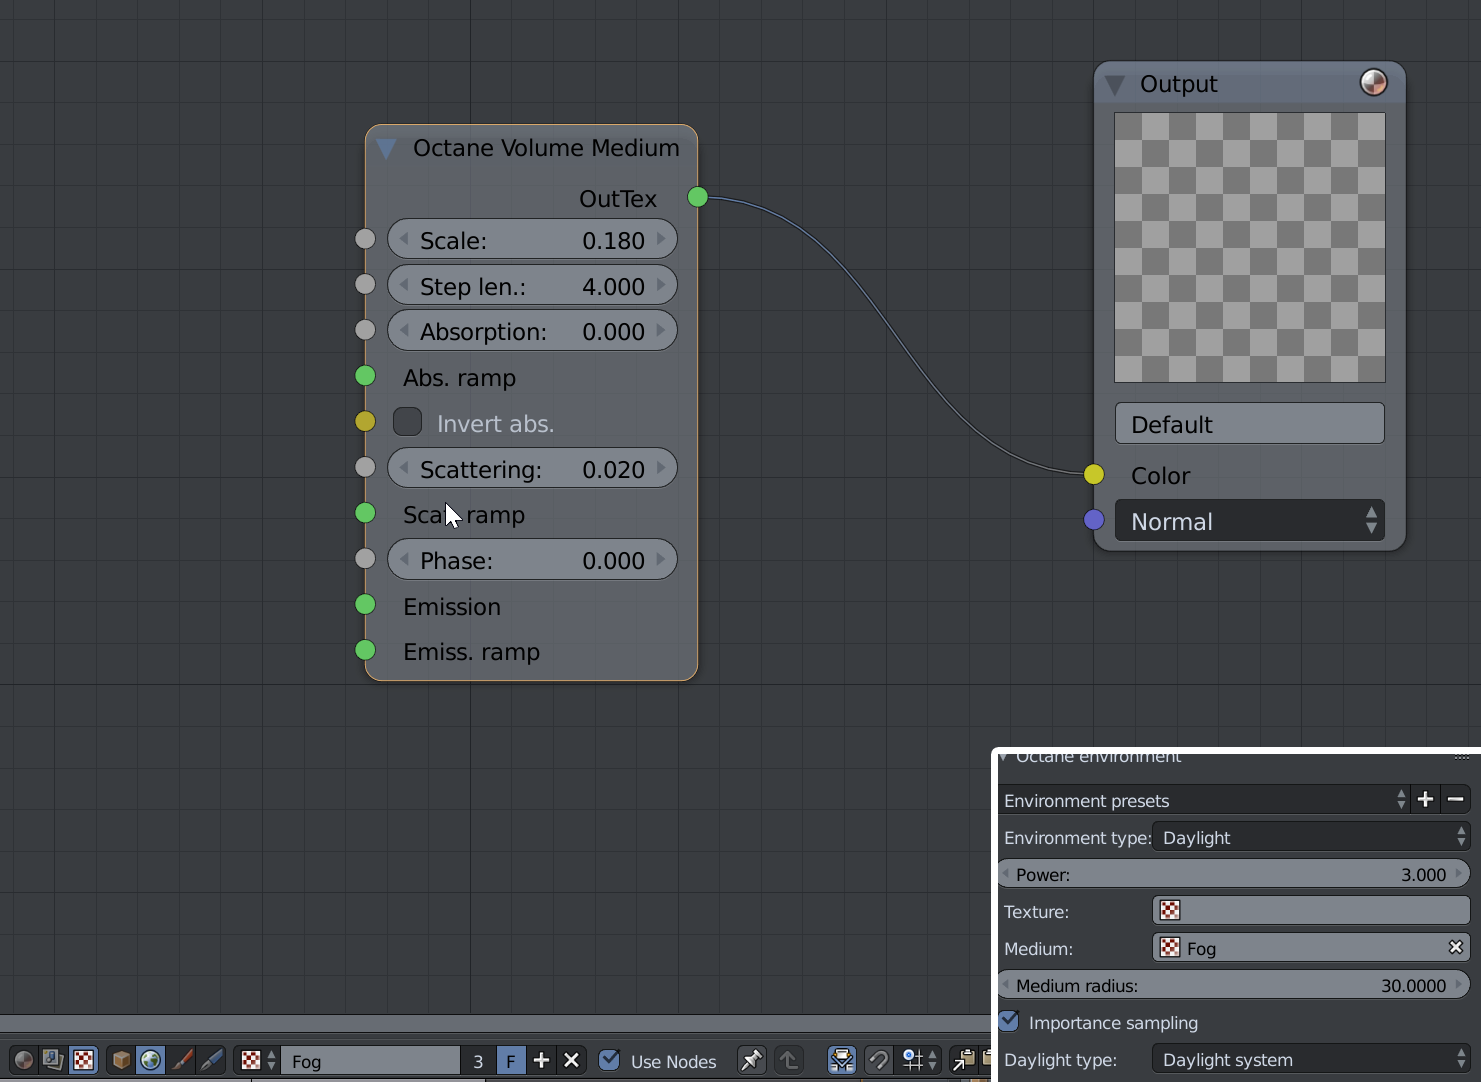This screenshot has width=1481, height=1082.
Task: Decrease the Scale value with left arrow
Action: point(404,240)
